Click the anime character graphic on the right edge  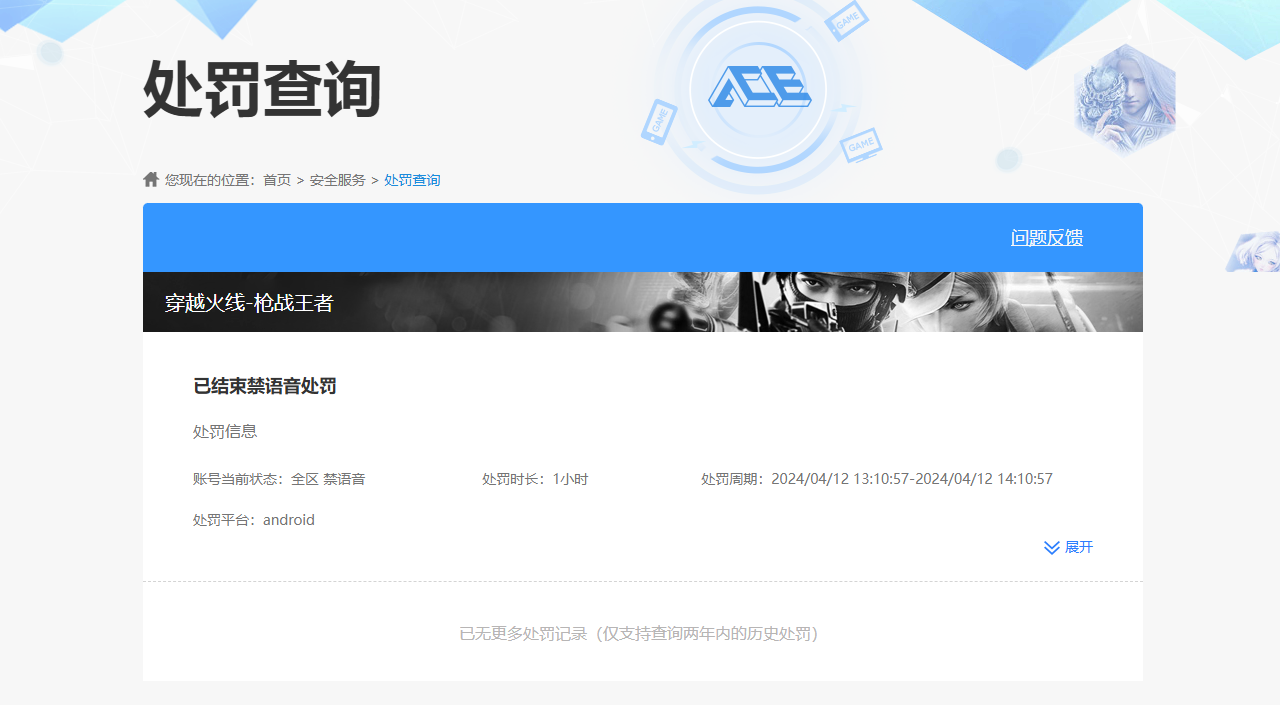point(1256,252)
